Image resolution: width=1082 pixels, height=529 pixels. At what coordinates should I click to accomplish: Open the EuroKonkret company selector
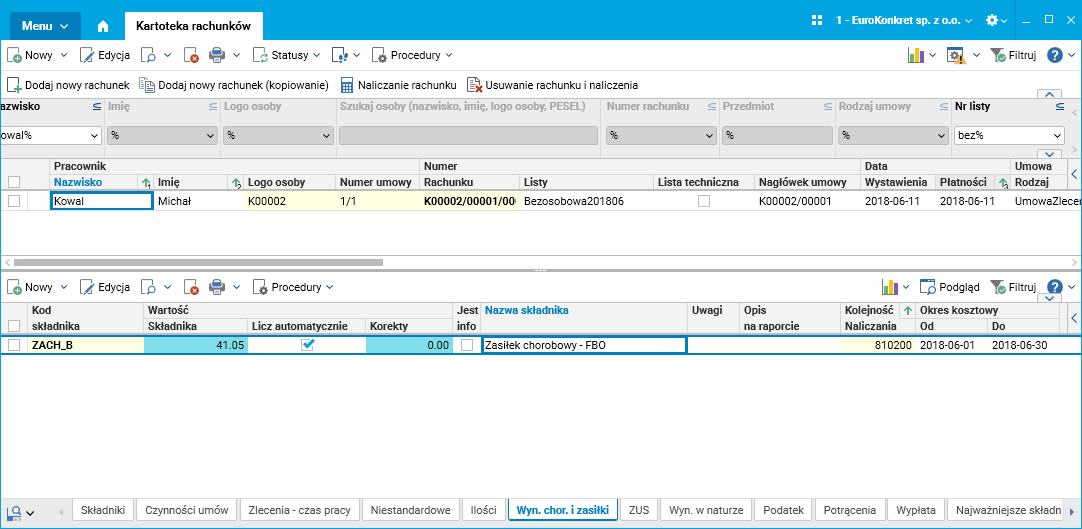point(904,21)
